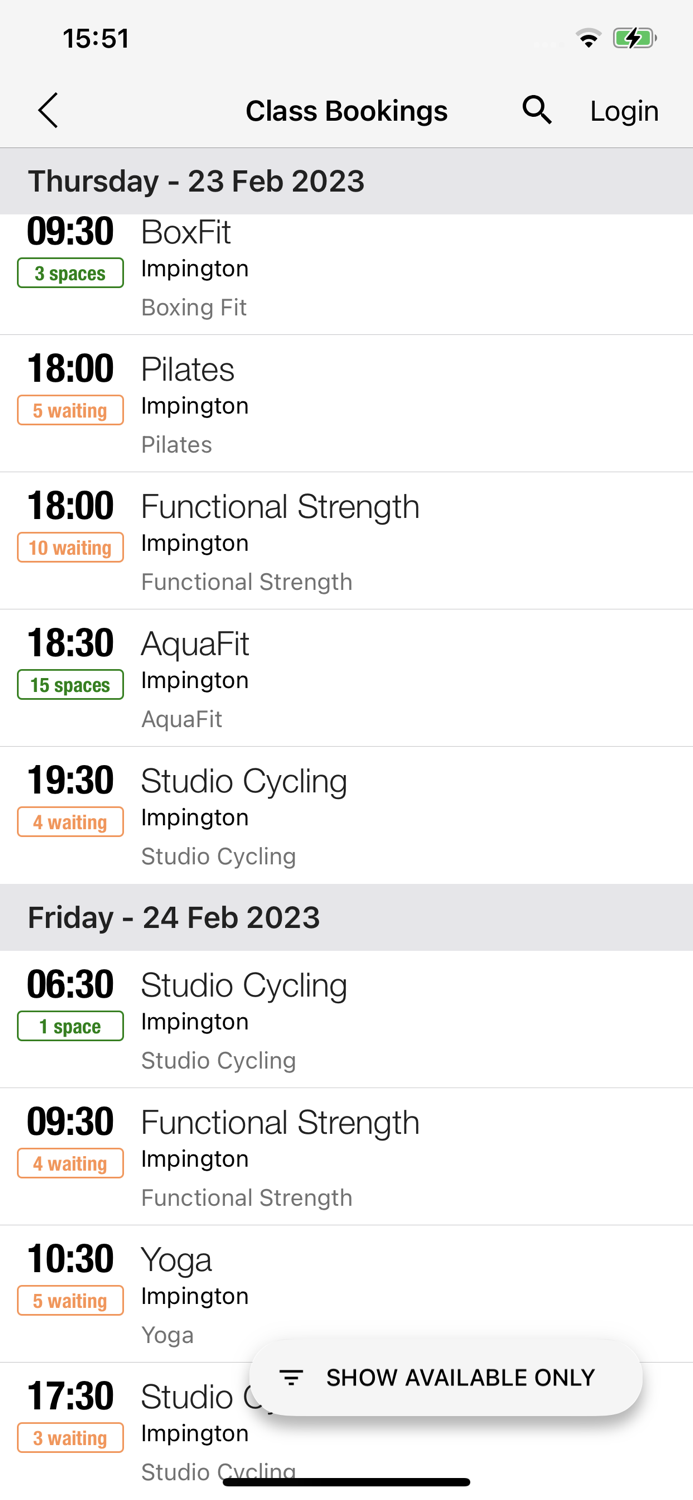Tap the Login button
This screenshot has height=1500, width=693.
[624, 110]
